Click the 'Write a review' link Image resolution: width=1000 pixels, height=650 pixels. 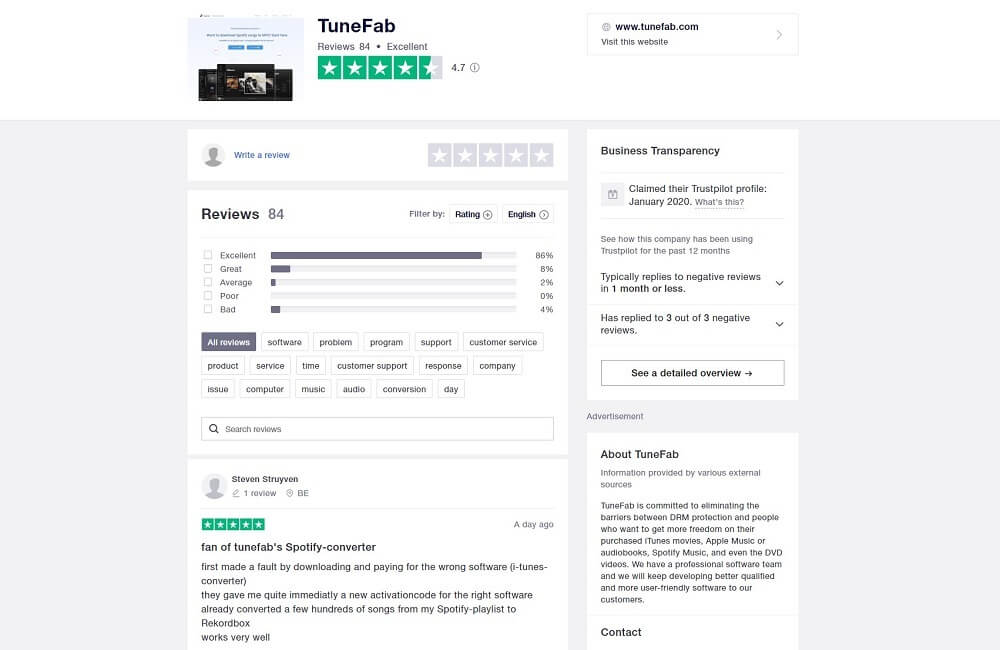262,155
